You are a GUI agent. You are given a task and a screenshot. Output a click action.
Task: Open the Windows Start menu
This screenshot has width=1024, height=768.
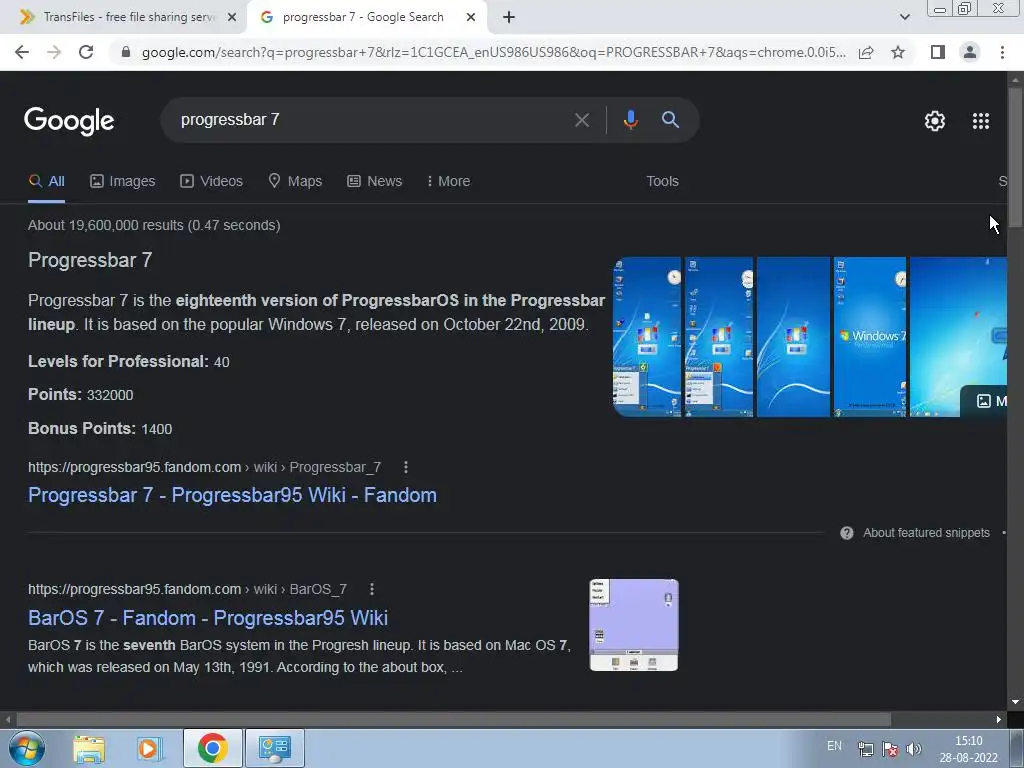tap(27, 749)
